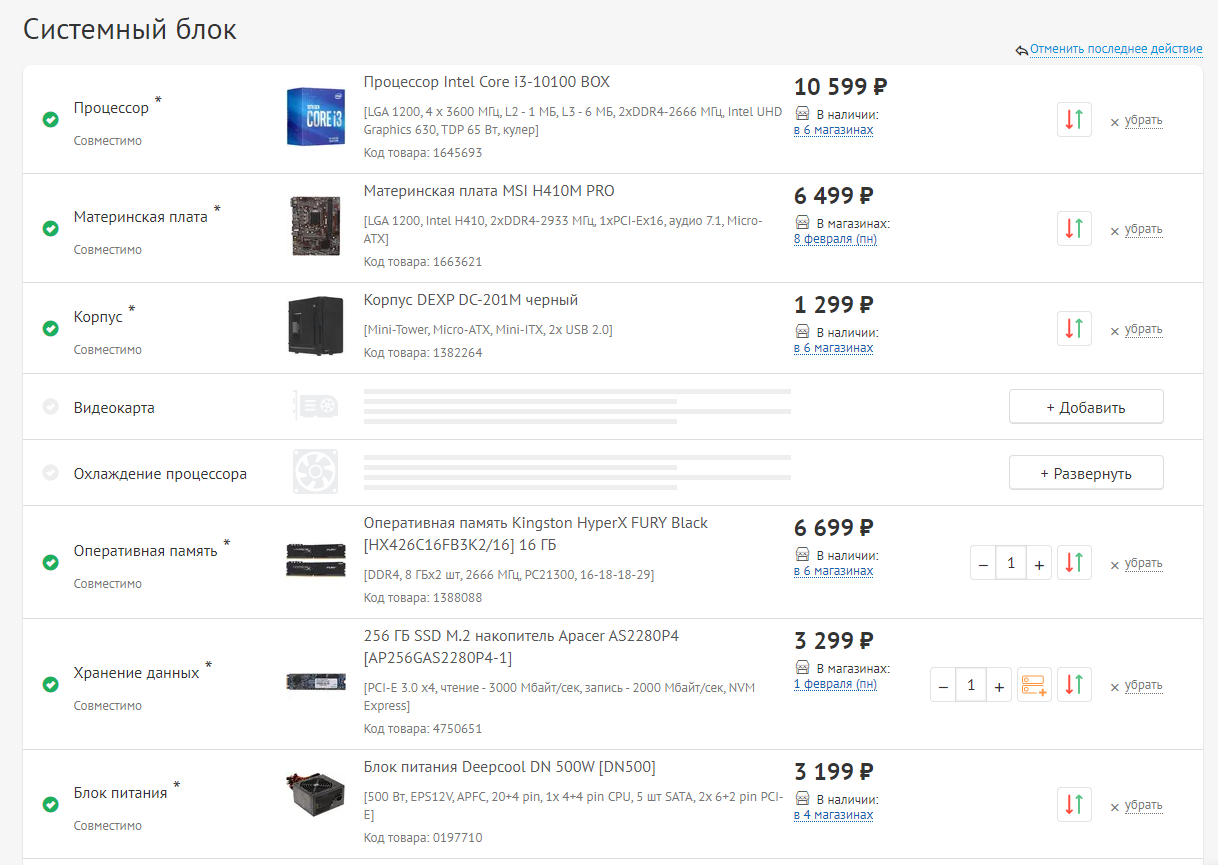Click the swap arrows icon for Процессор

[x=1074, y=119]
